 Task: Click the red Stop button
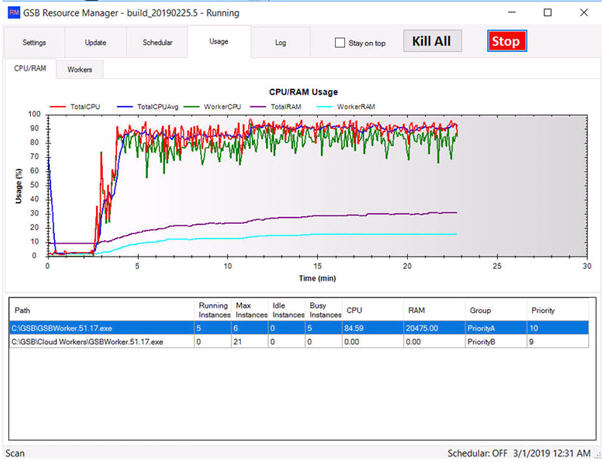(x=506, y=42)
